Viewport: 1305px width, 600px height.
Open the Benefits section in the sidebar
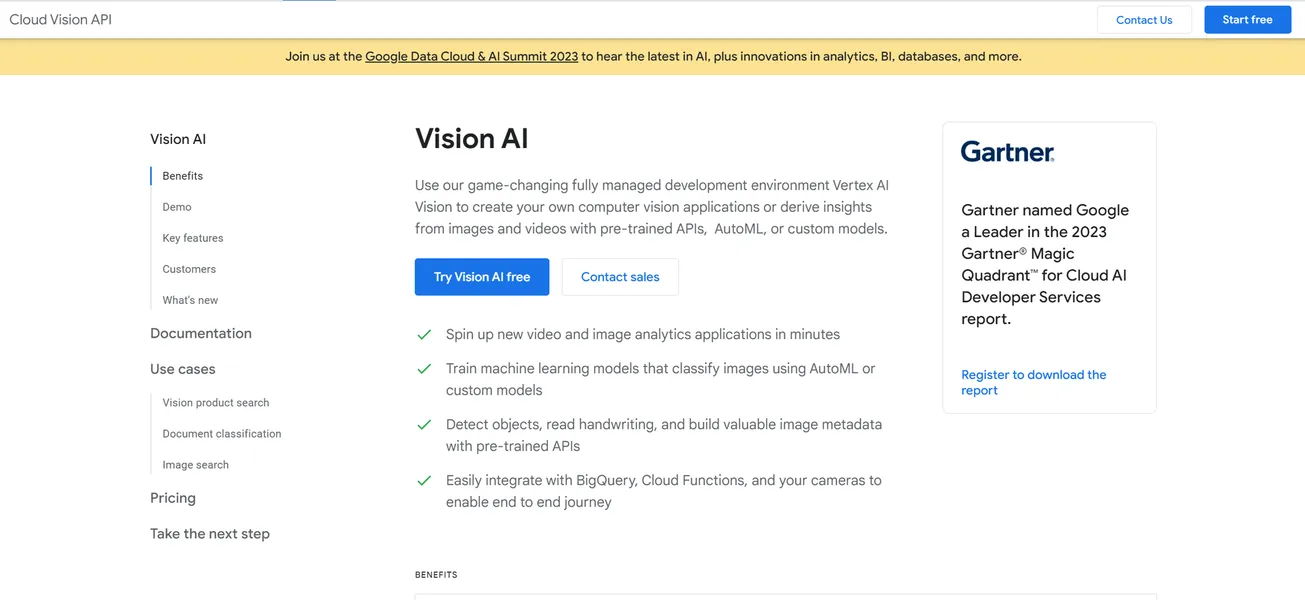tap(181, 175)
